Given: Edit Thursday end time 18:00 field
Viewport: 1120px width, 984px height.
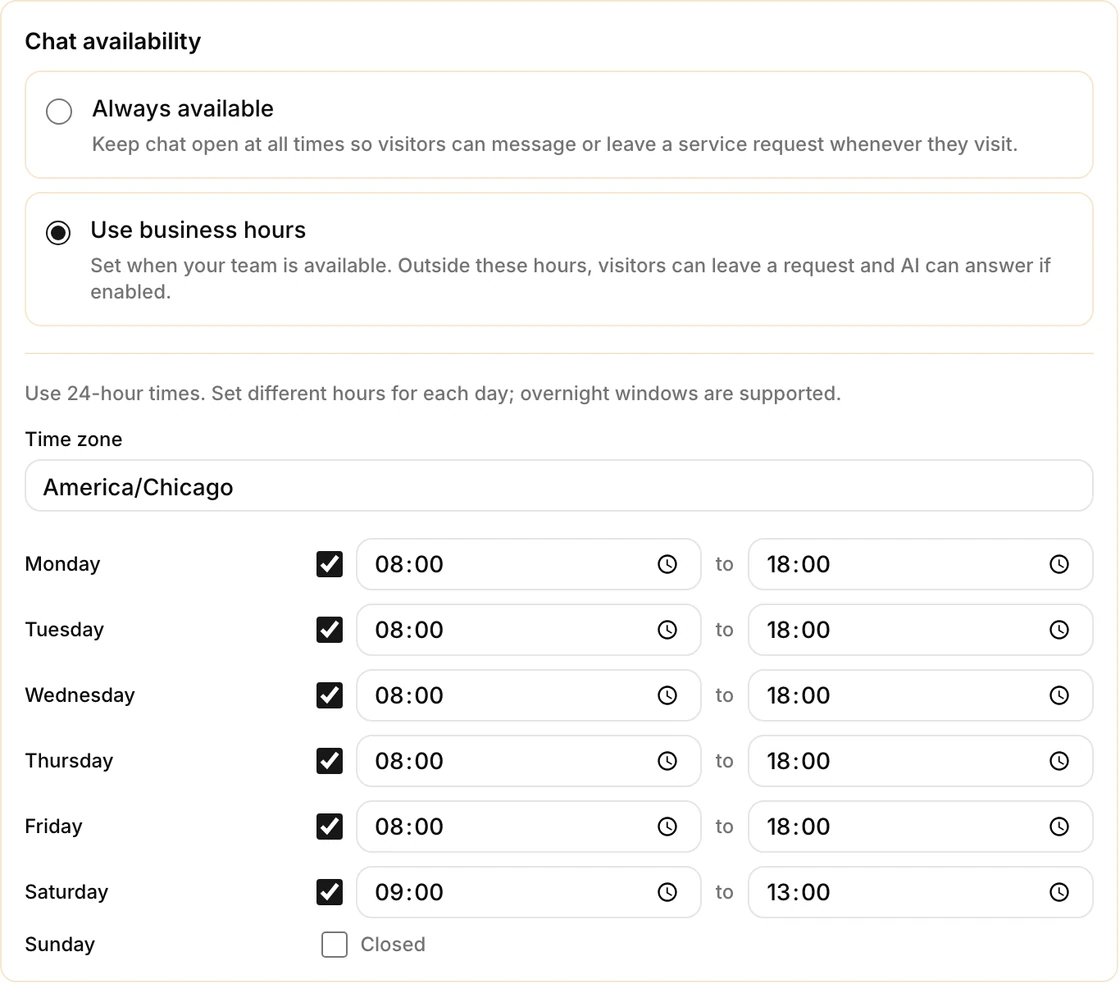Looking at the screenshot, I should (921, 761).
